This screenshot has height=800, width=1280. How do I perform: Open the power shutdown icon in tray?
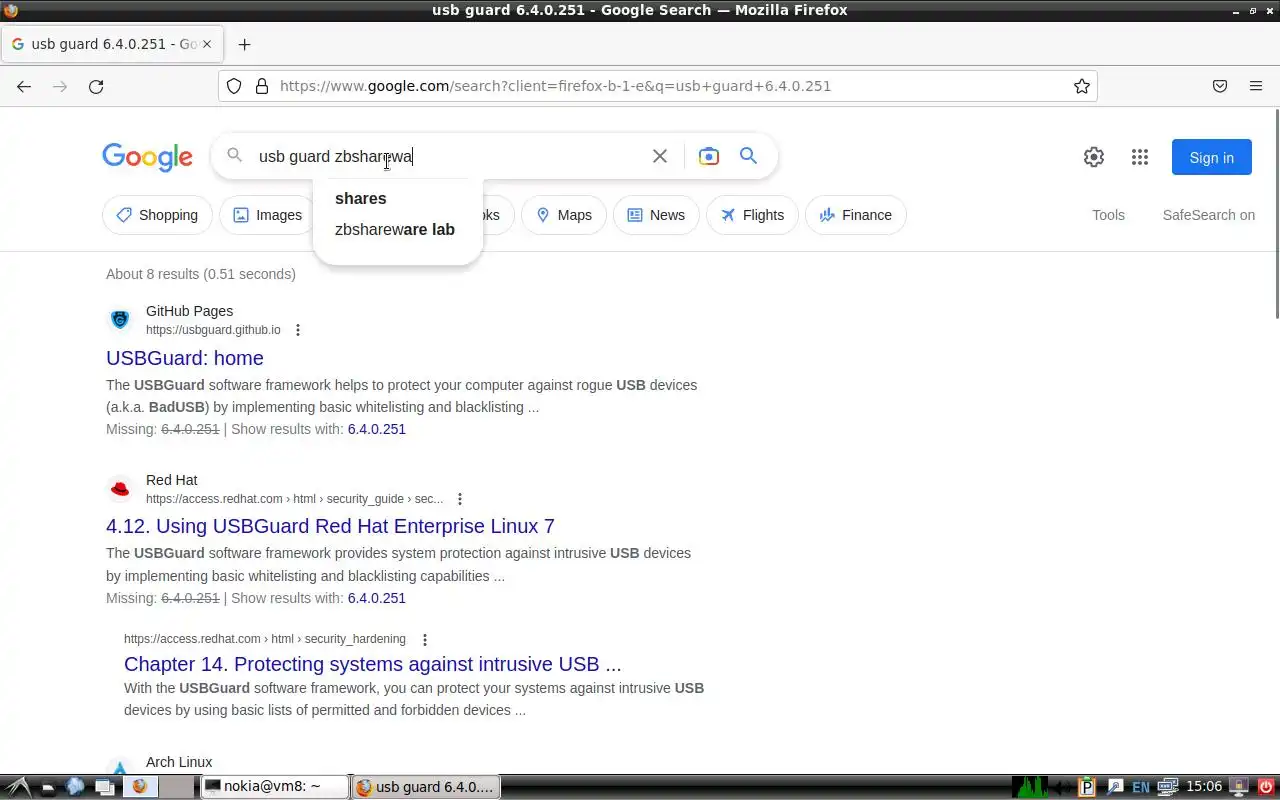1264,787
